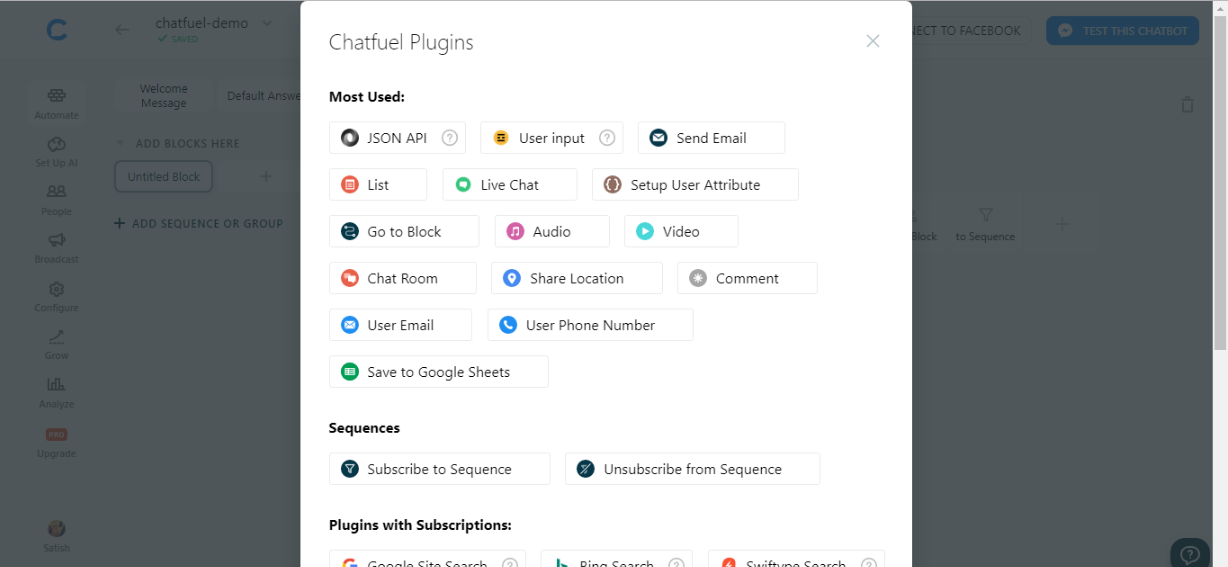Viewport: 1228px width, 567px height.
Task: Collapse the ADD BLOCKS HERE group
Action: tap(121, 143)
